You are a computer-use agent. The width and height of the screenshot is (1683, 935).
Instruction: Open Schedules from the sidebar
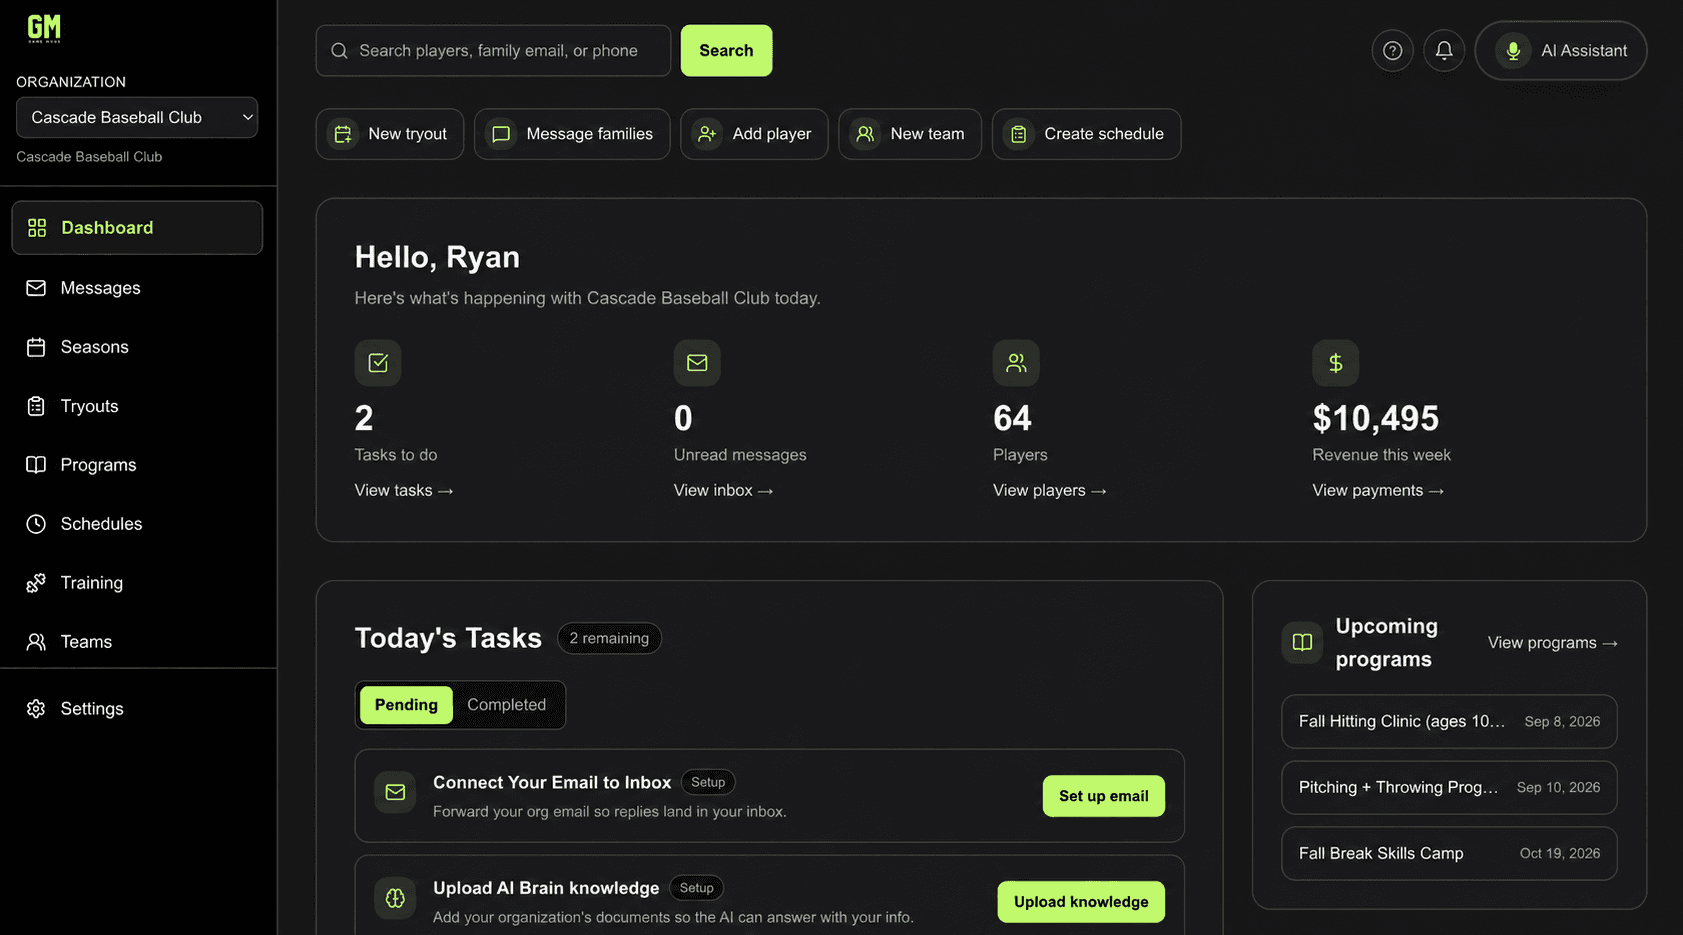click(x=137, y=524)
